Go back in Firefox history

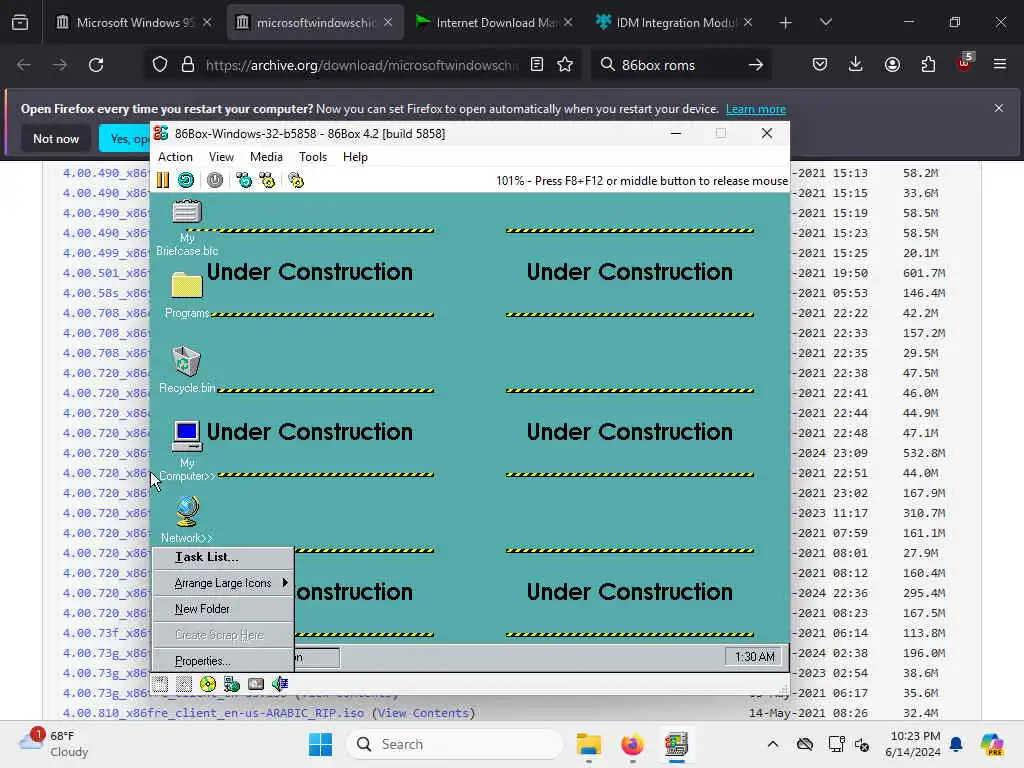coord(24,65)
